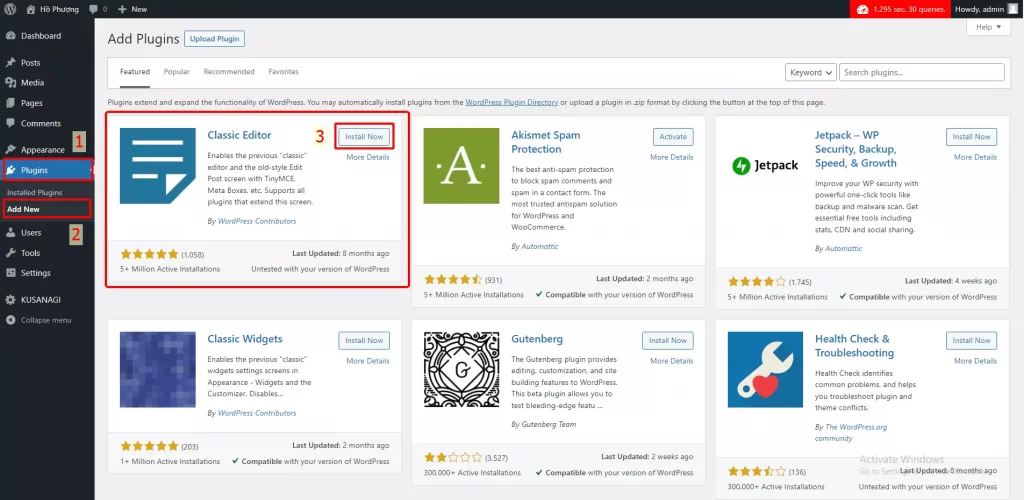Viewport: 1024px width, 500px height.
Task: Open WordPress Contributors link under Classic Editor
Action: tap(257, 221)
